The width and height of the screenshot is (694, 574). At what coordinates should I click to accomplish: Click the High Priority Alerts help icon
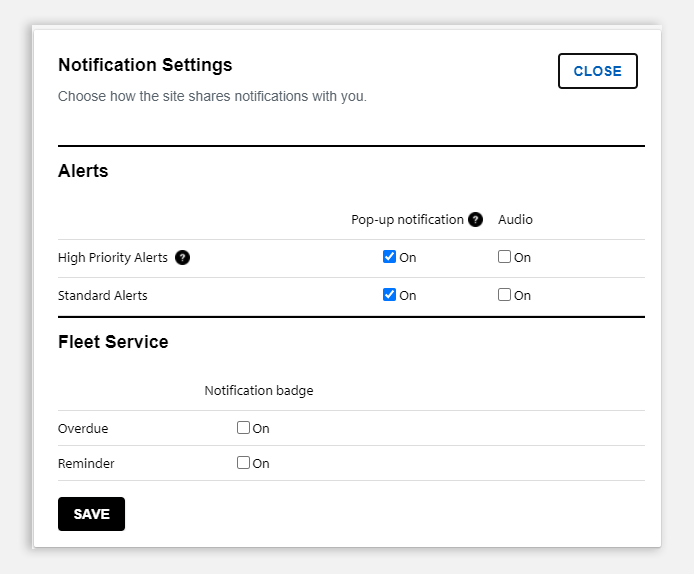(x=182, y=257)
